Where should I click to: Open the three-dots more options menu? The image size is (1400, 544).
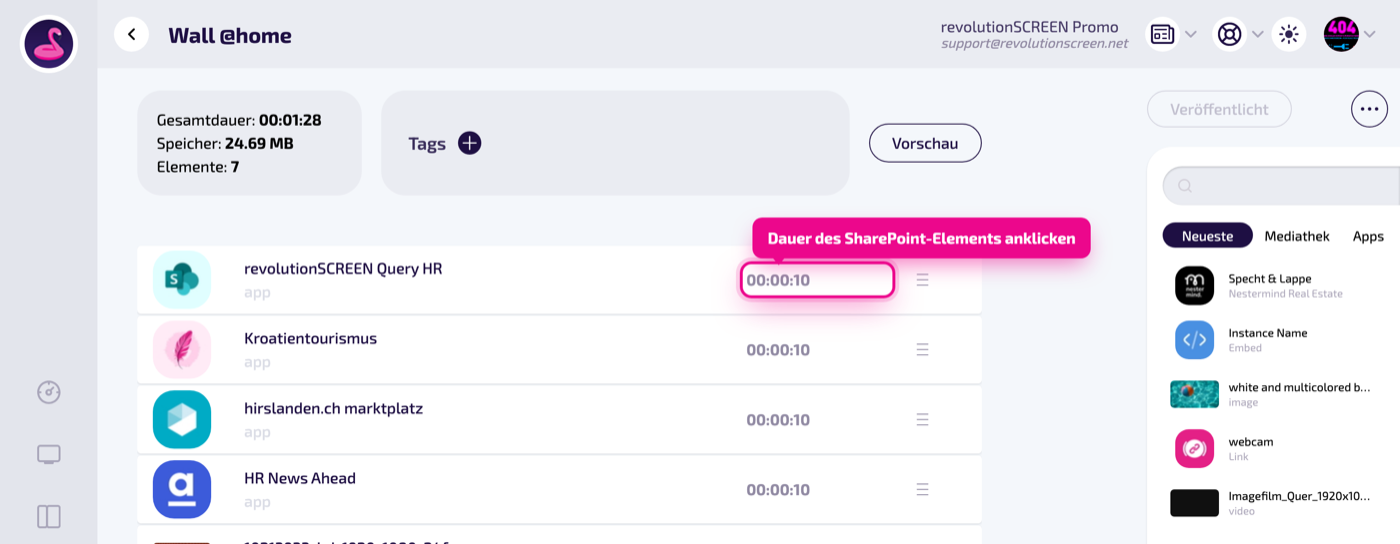[x=1370, y=109]
